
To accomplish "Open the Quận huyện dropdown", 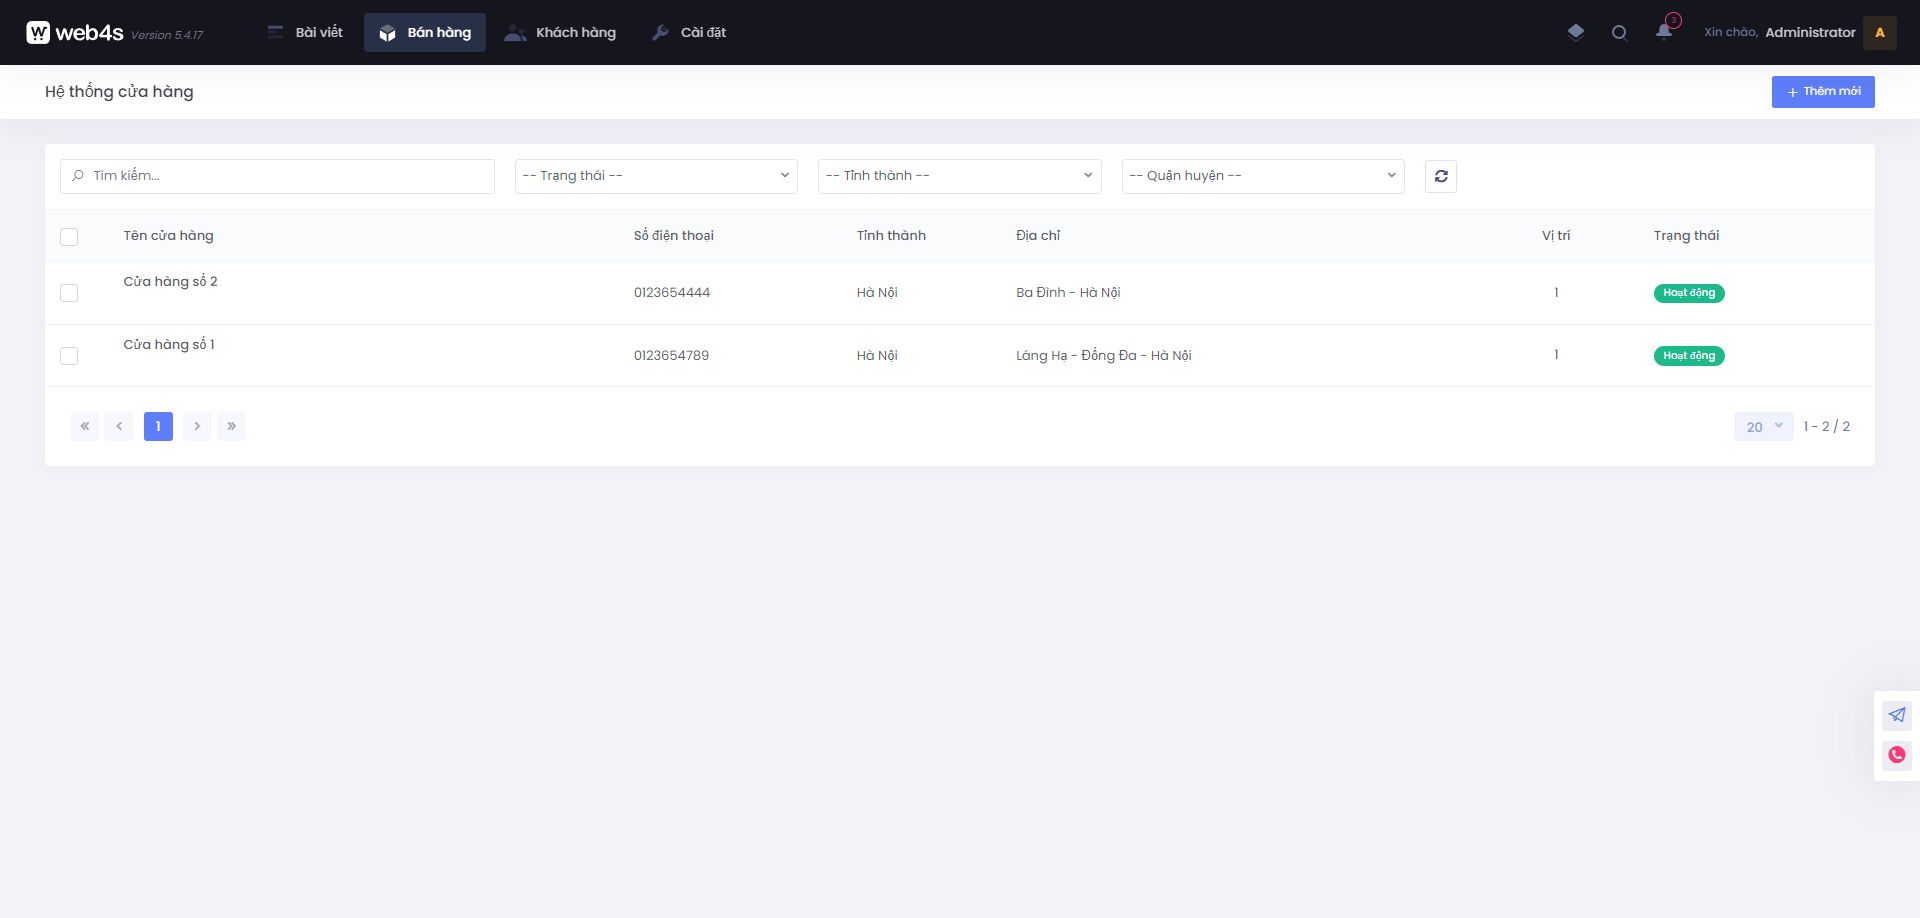I will [x=1262, y=176].
